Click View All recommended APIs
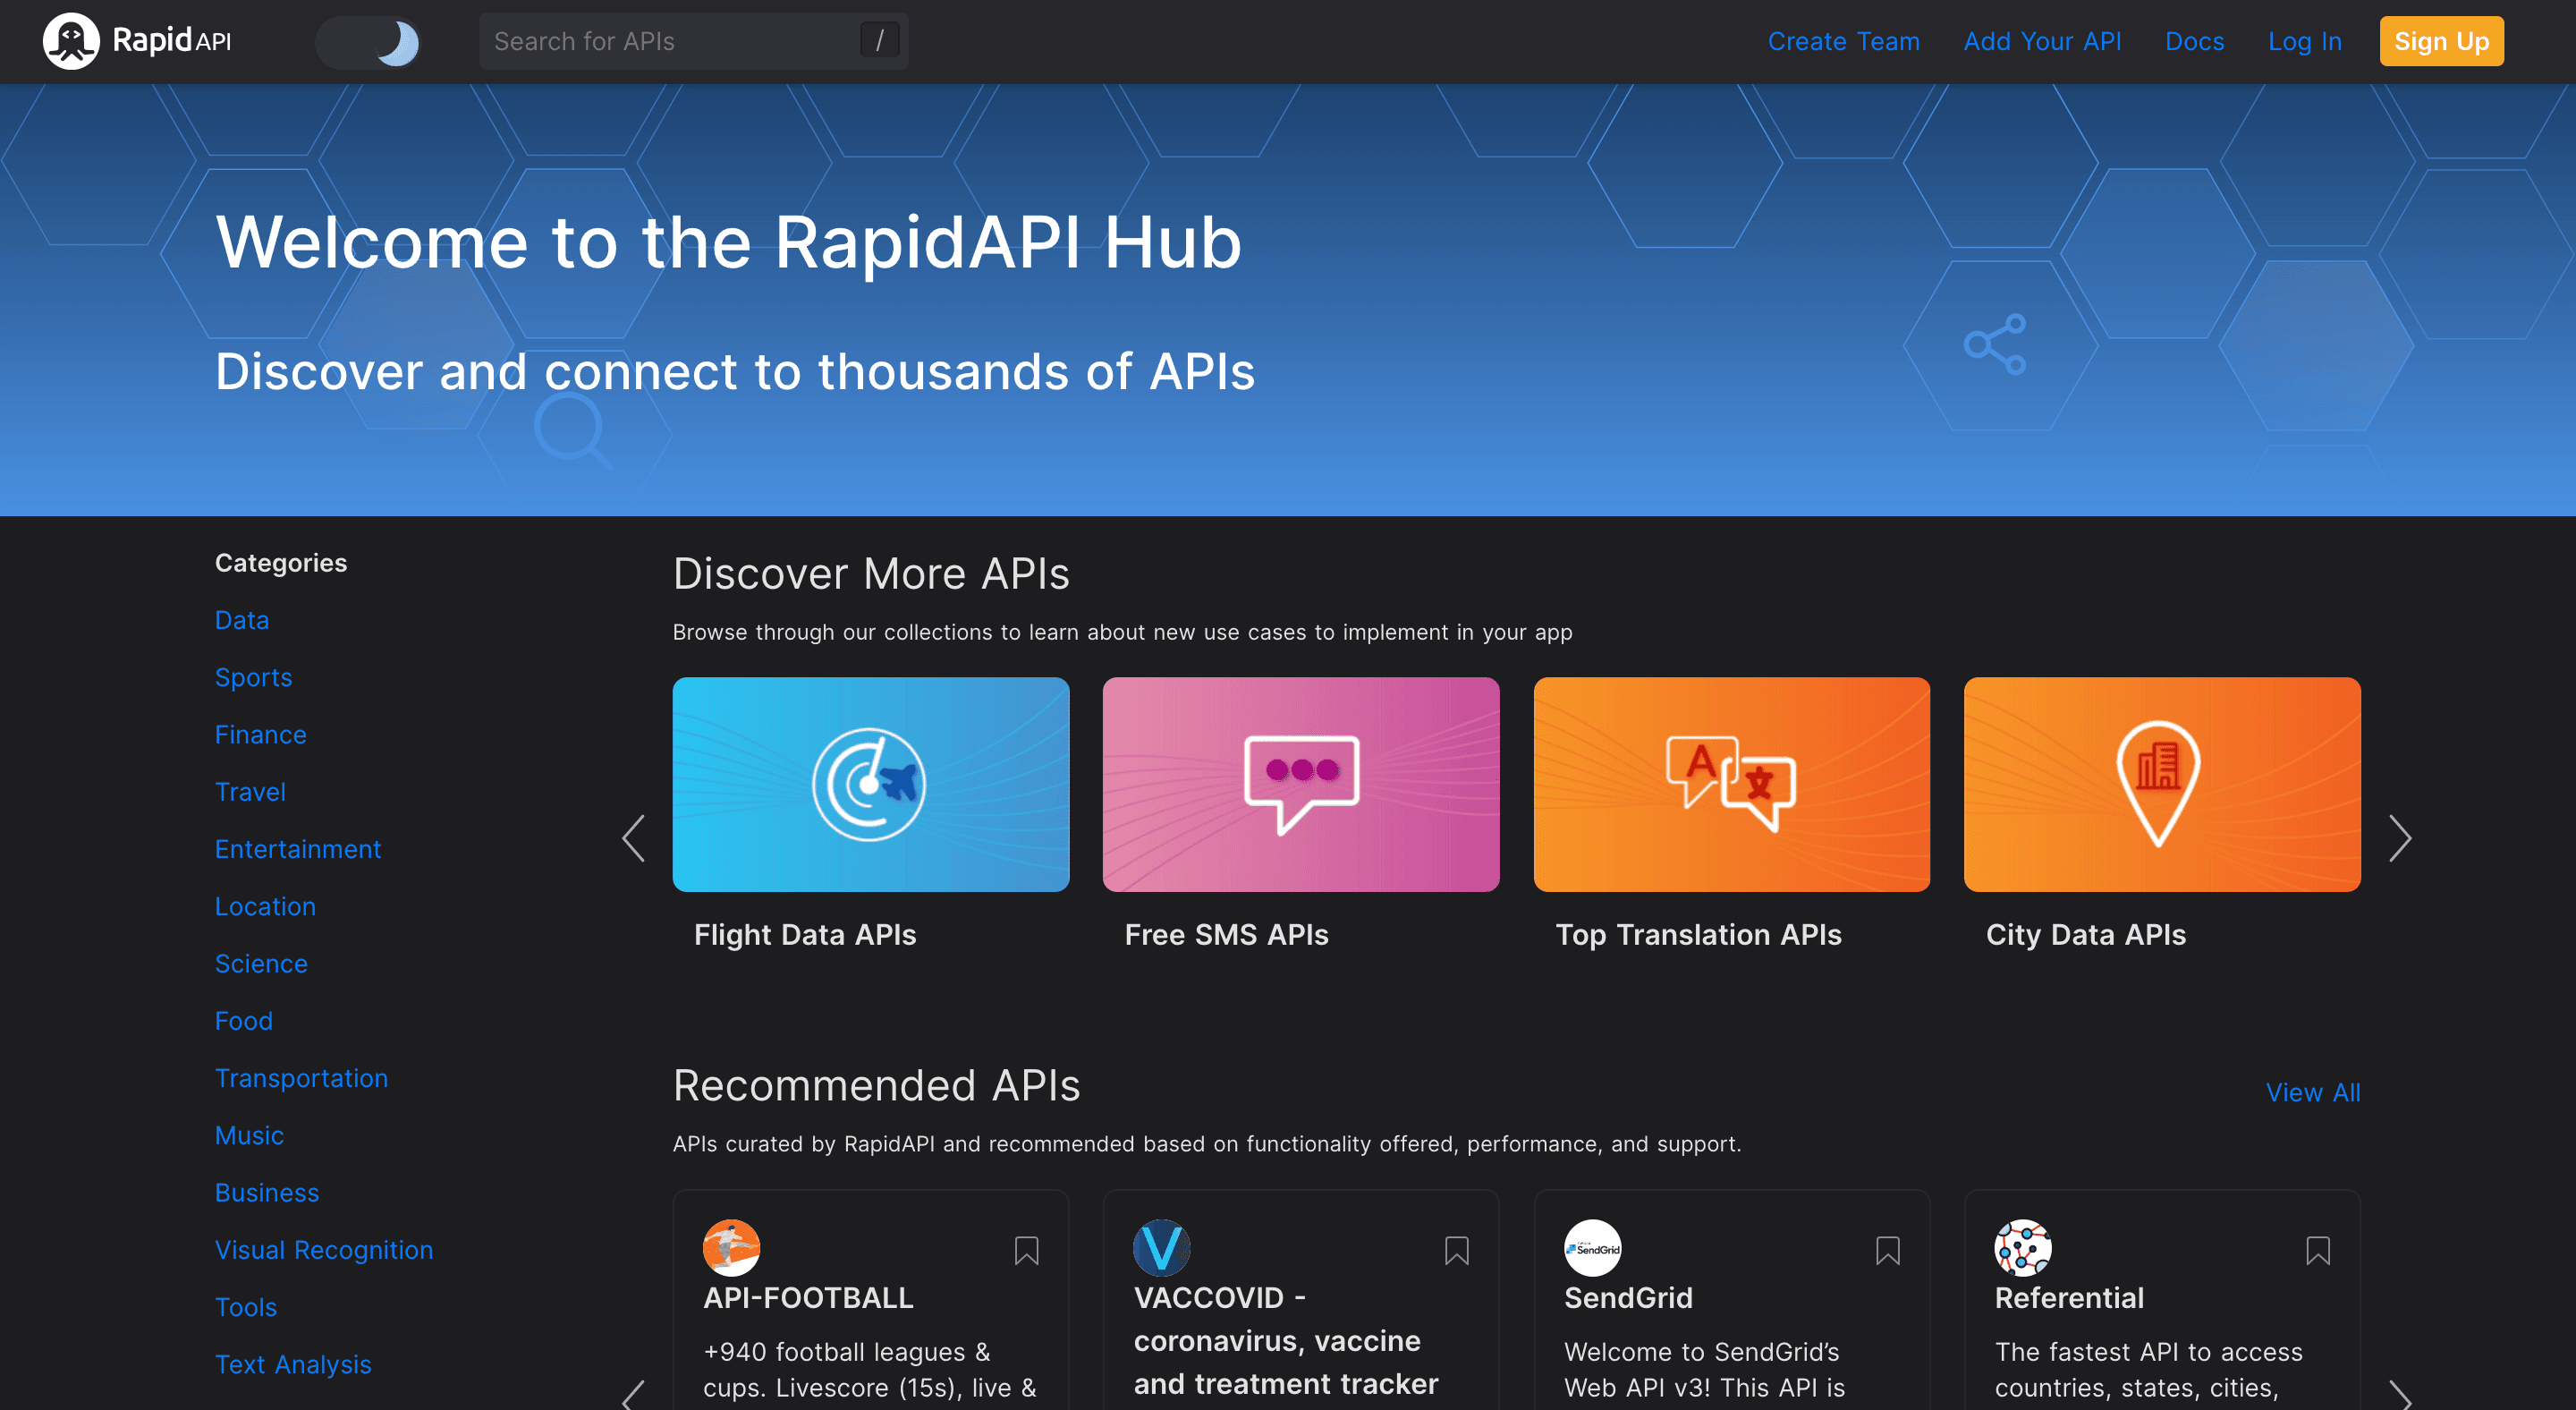Viewport: 2576px width, 1410px height. [x=2313, y=1092]
